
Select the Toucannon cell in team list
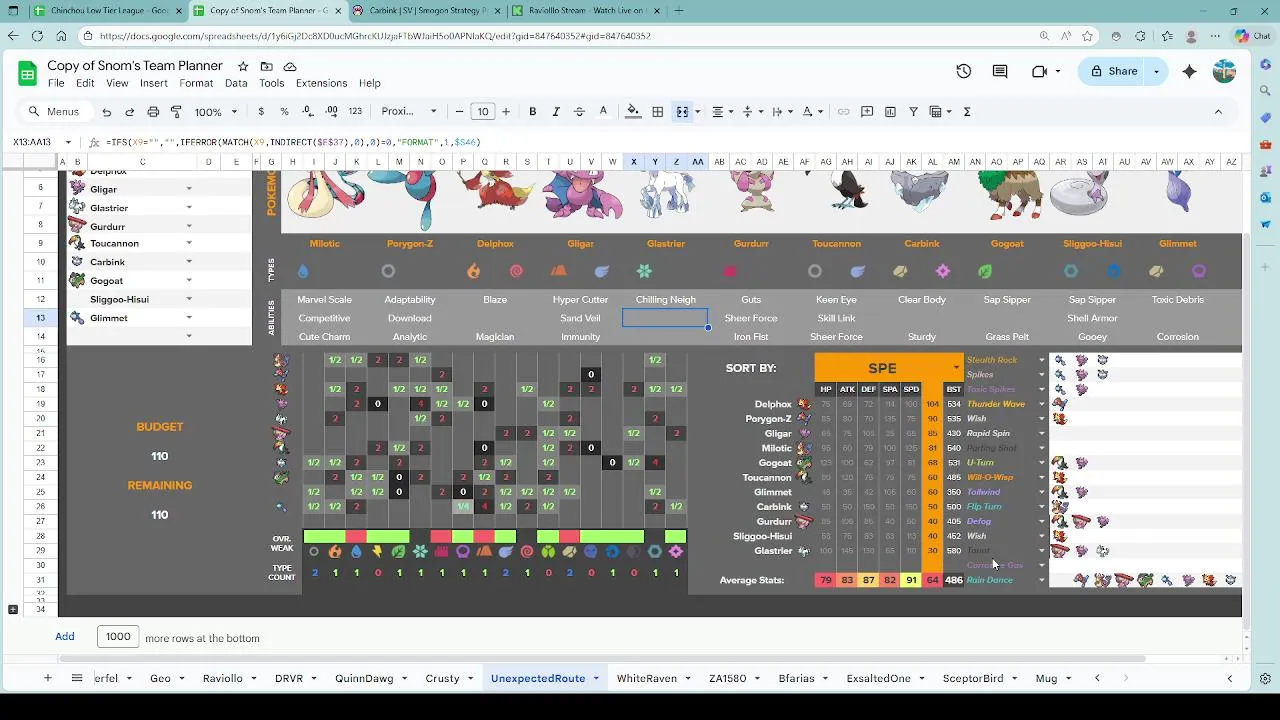point(114,244)
